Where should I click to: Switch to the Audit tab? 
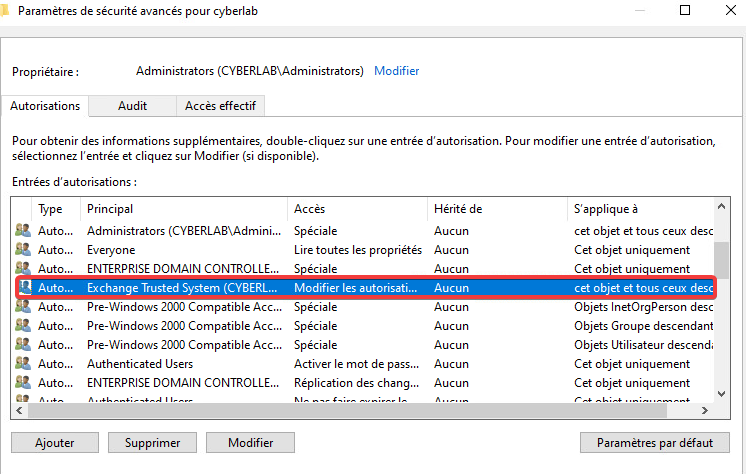pos(132,106)
